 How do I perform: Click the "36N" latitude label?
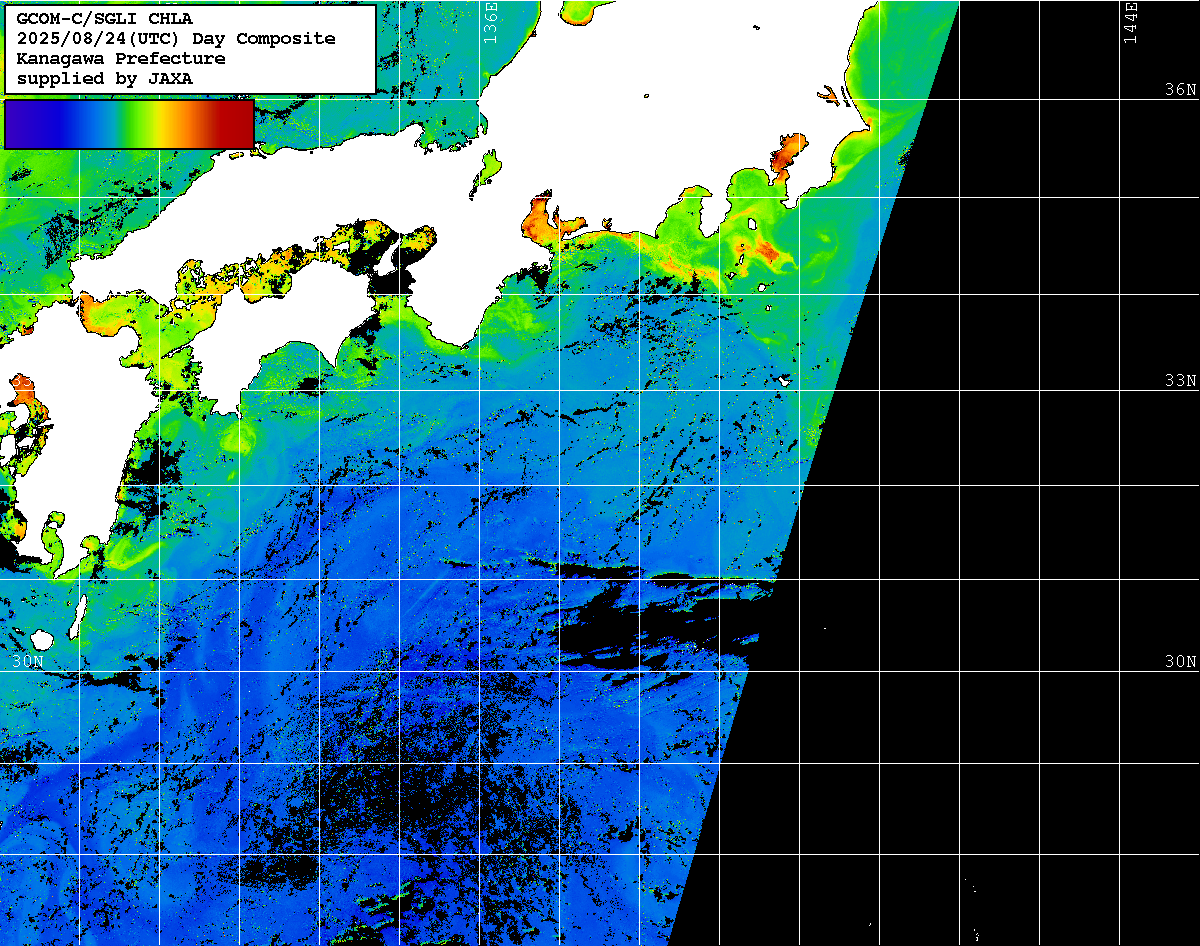pyautogui.click(x=1180, y=89)
